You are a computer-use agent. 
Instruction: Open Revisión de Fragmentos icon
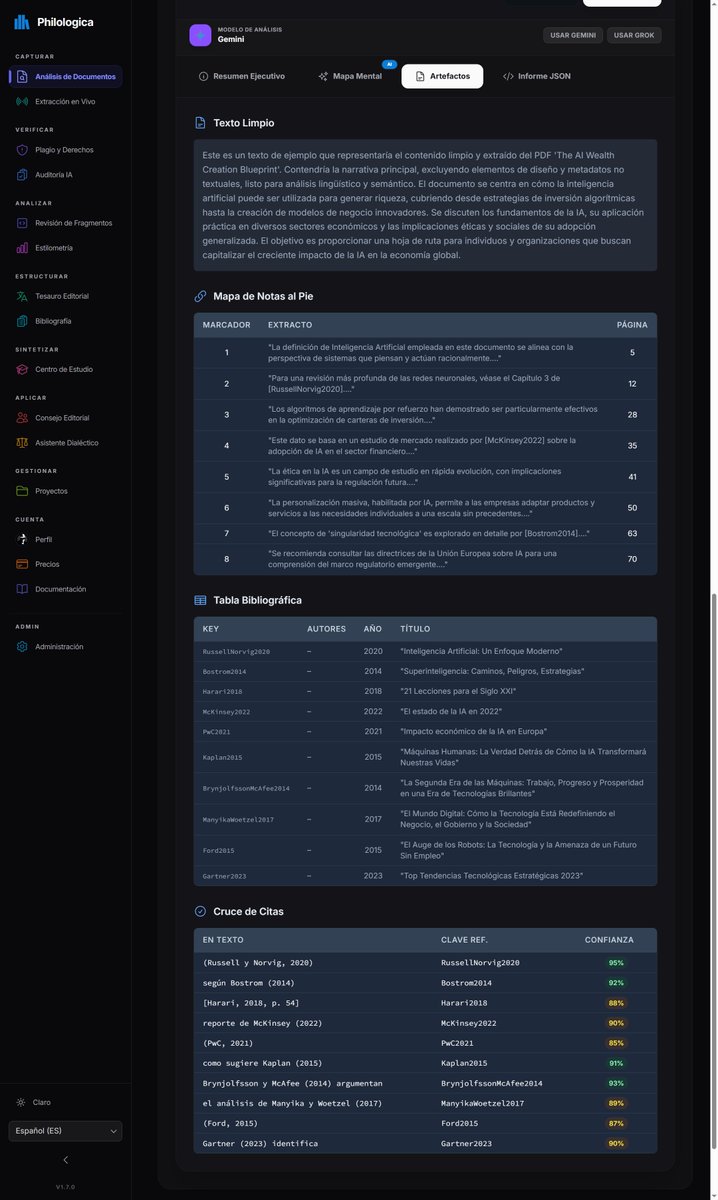23,223
